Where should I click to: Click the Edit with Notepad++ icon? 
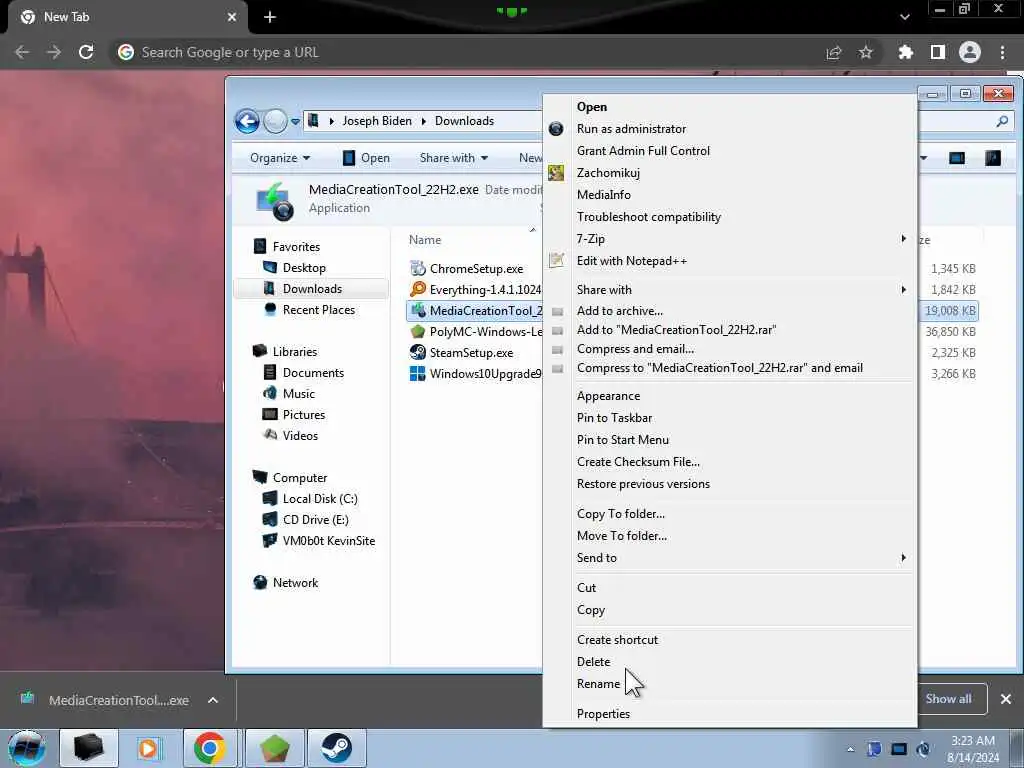coord(556,261)
